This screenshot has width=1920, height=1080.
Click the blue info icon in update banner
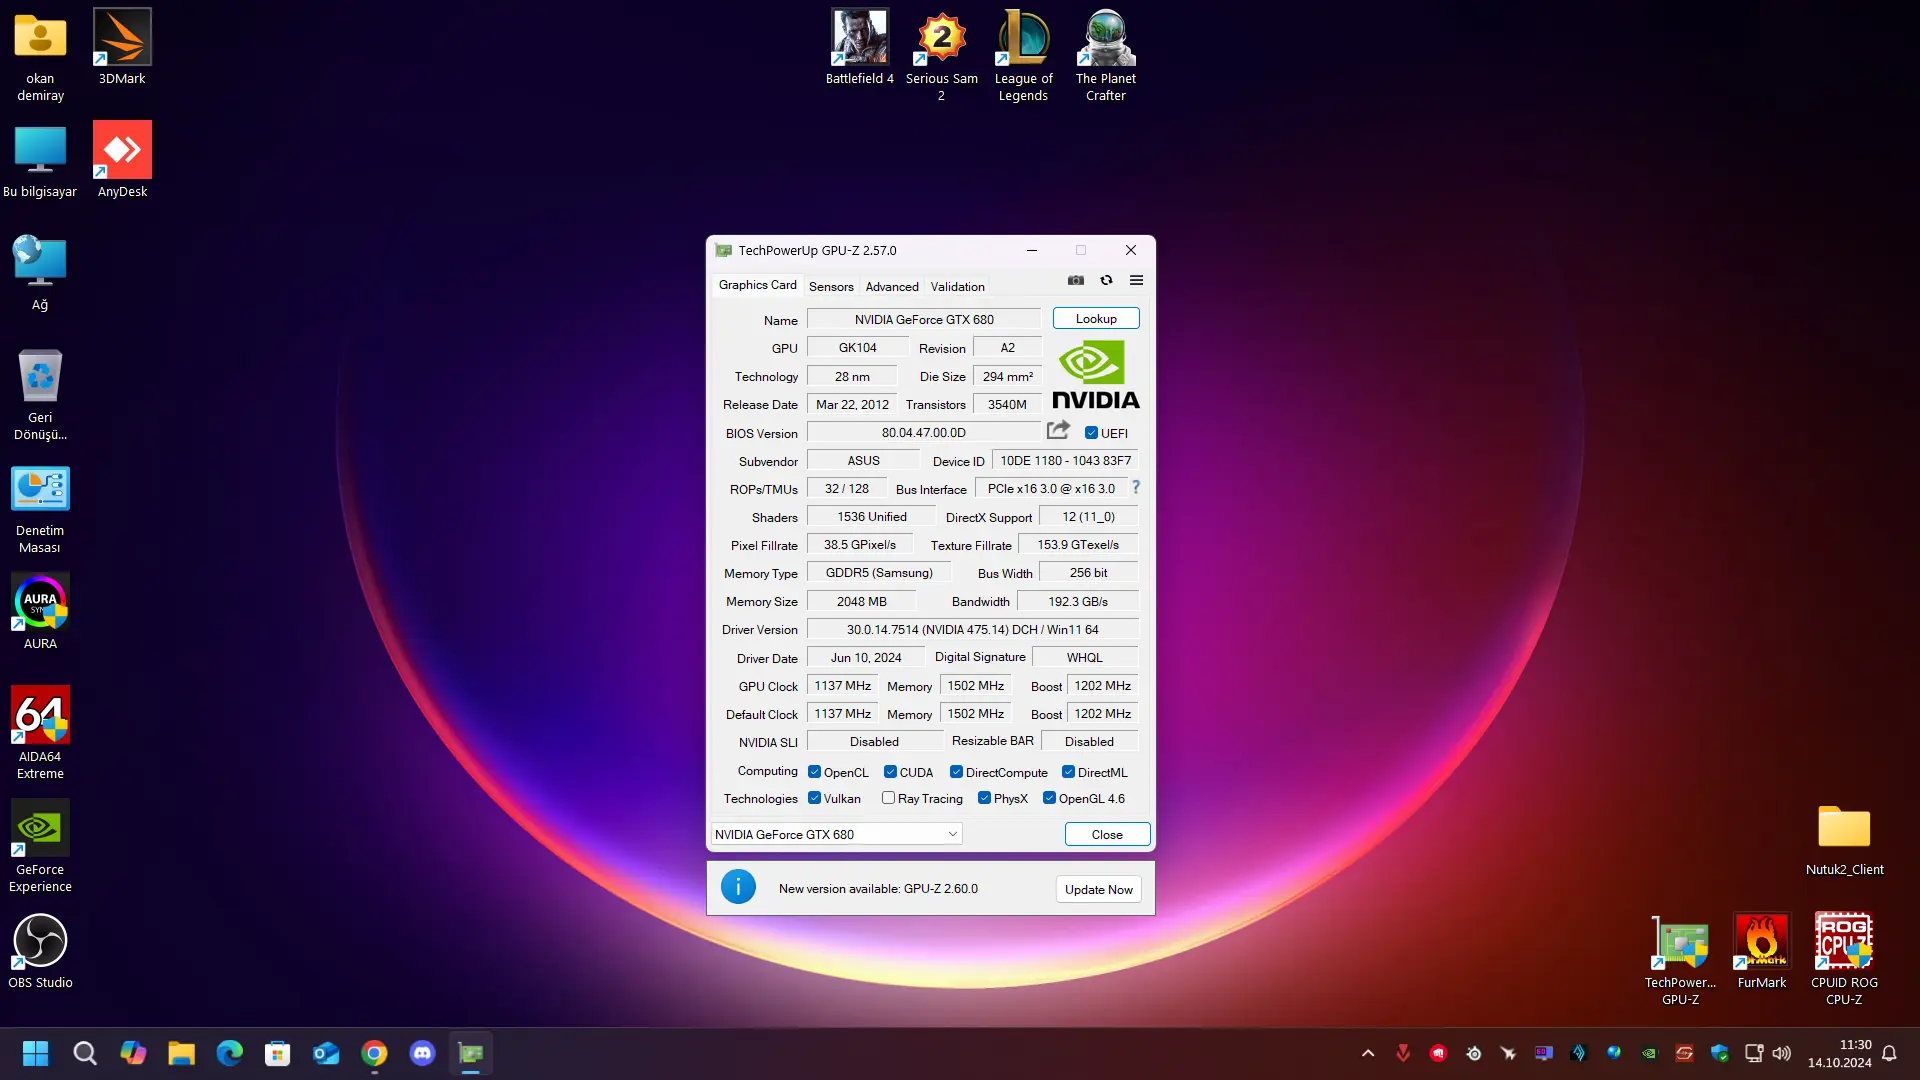(x=738, y=887)
